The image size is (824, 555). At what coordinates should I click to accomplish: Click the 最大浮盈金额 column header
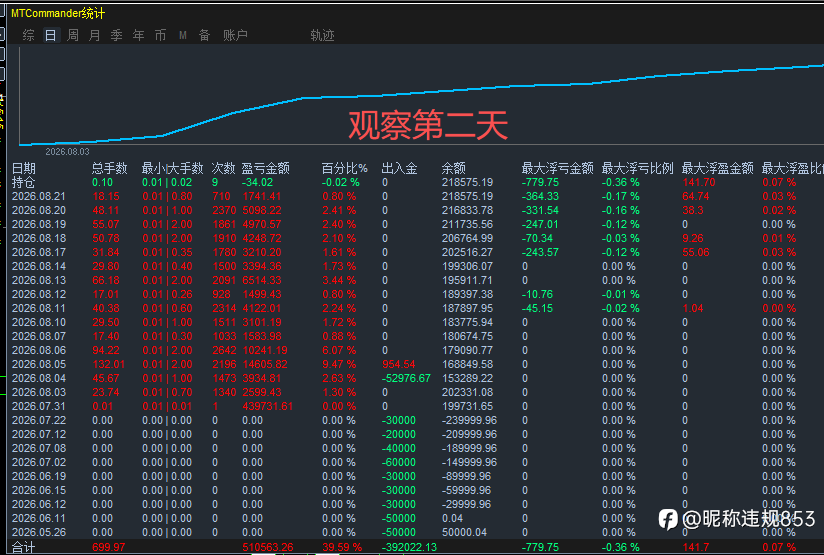(x=718, y=168)
